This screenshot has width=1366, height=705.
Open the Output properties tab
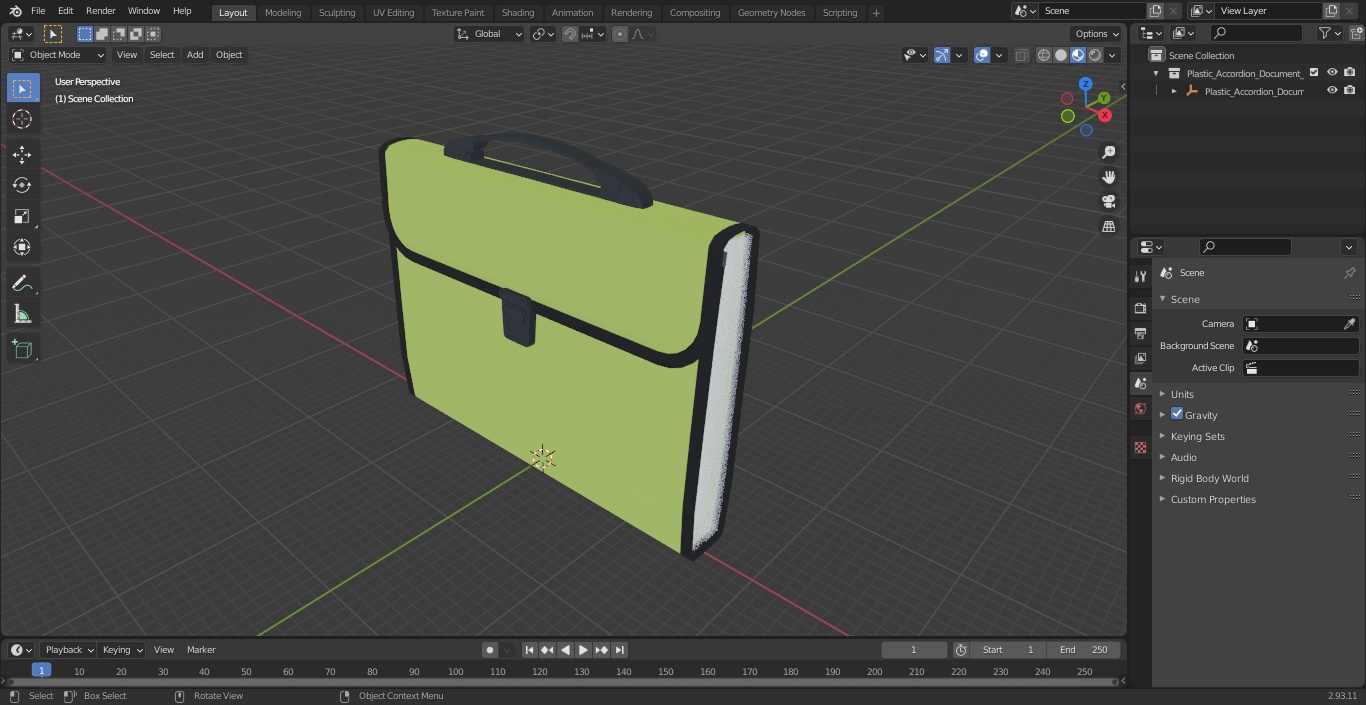1140,333
